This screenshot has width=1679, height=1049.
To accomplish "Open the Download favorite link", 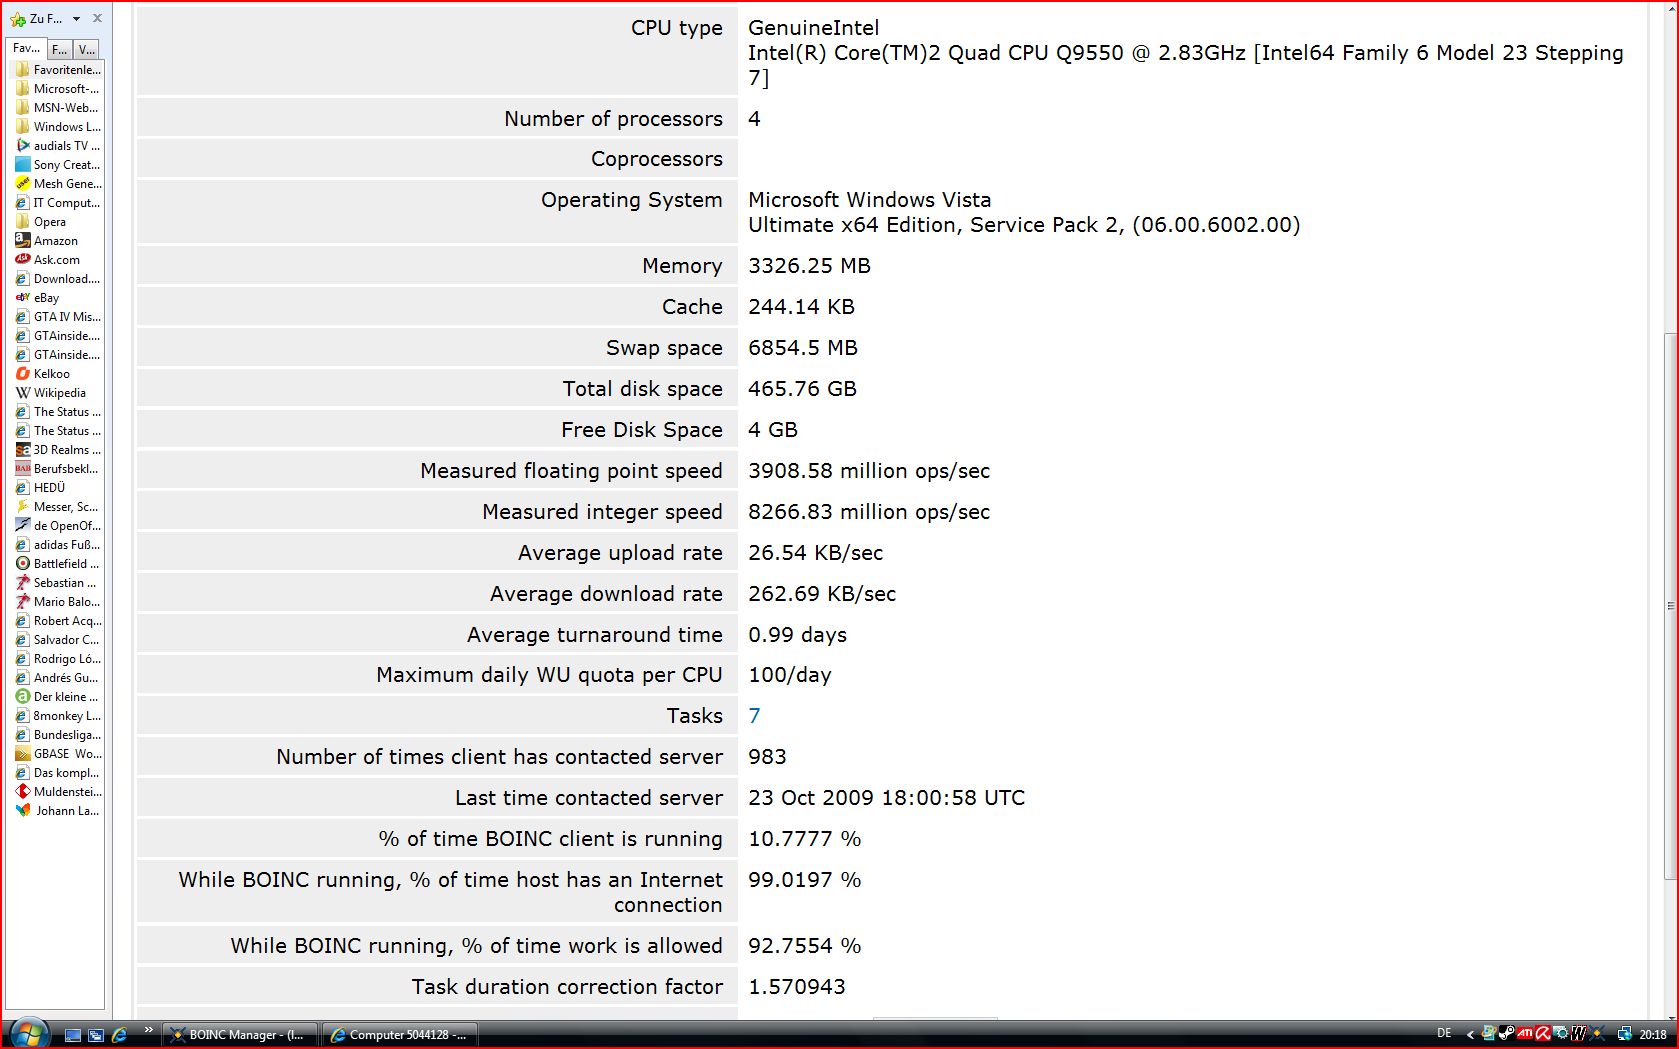I will click(58, 279).
